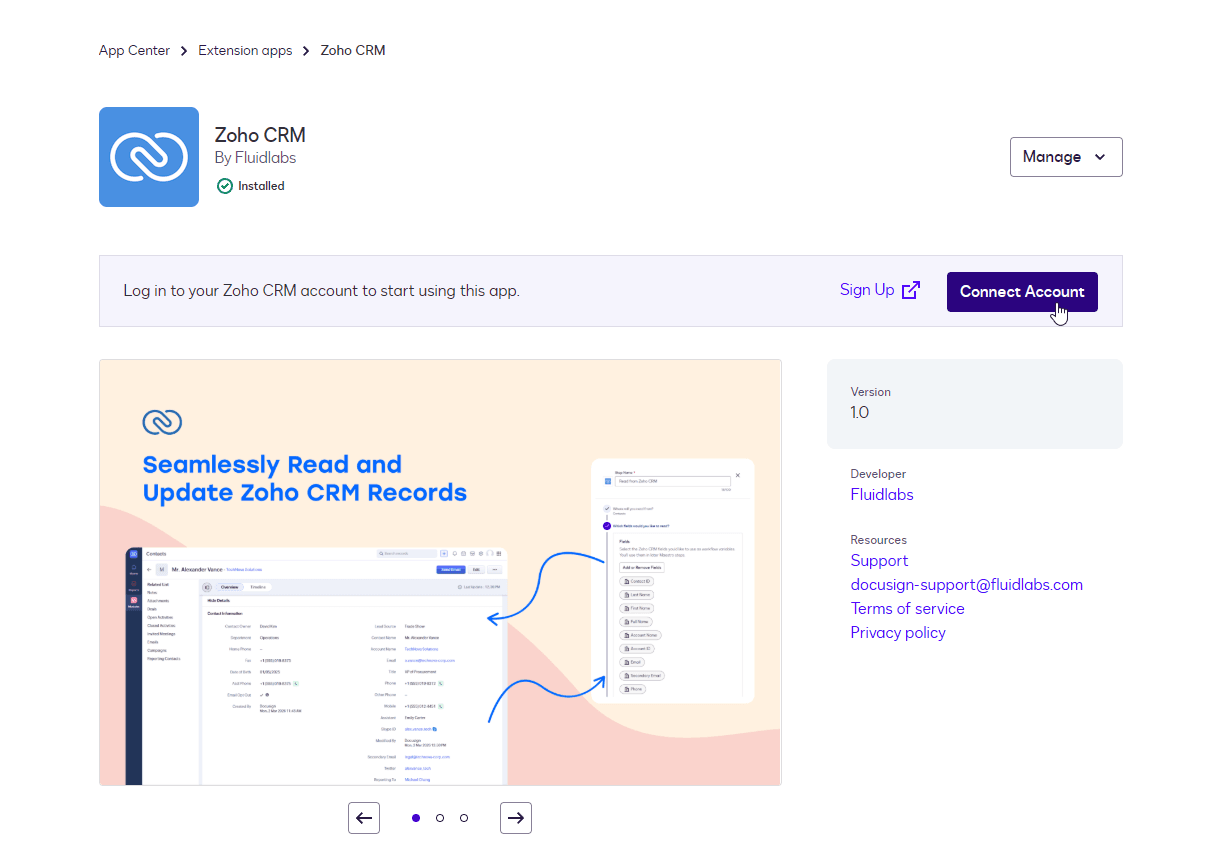Screen dimensions: 1212x866
Task: Select the third carousel dot indicator
Action: (464, 818)
